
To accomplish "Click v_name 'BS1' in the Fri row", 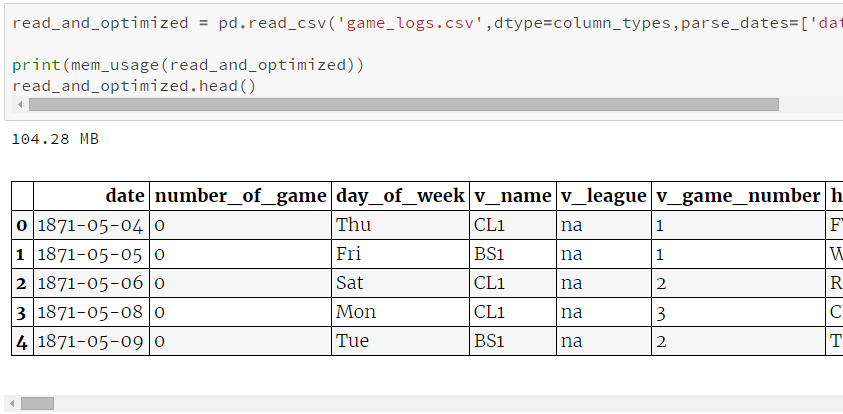I will (x=513, y=254).
